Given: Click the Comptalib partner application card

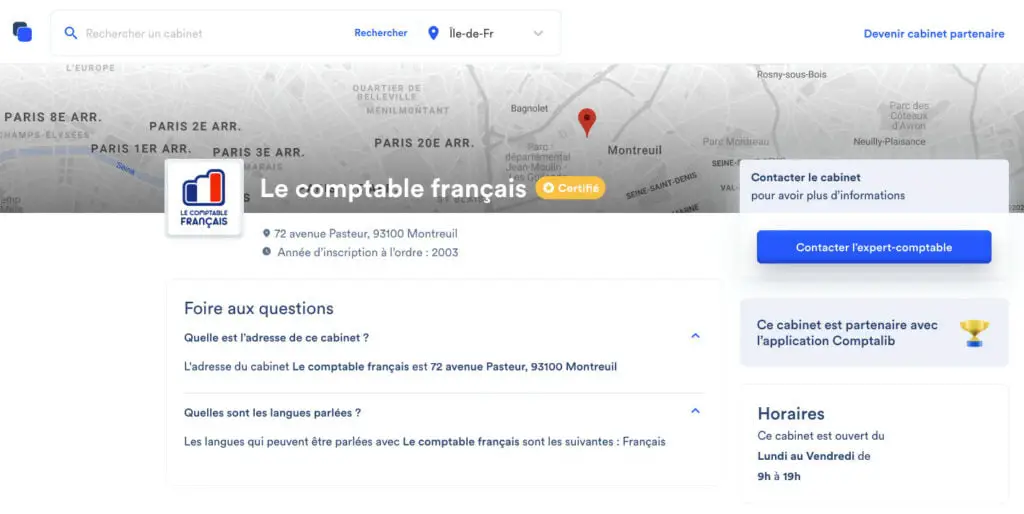Looking at the screenshot, I should (x=874, y=332).
